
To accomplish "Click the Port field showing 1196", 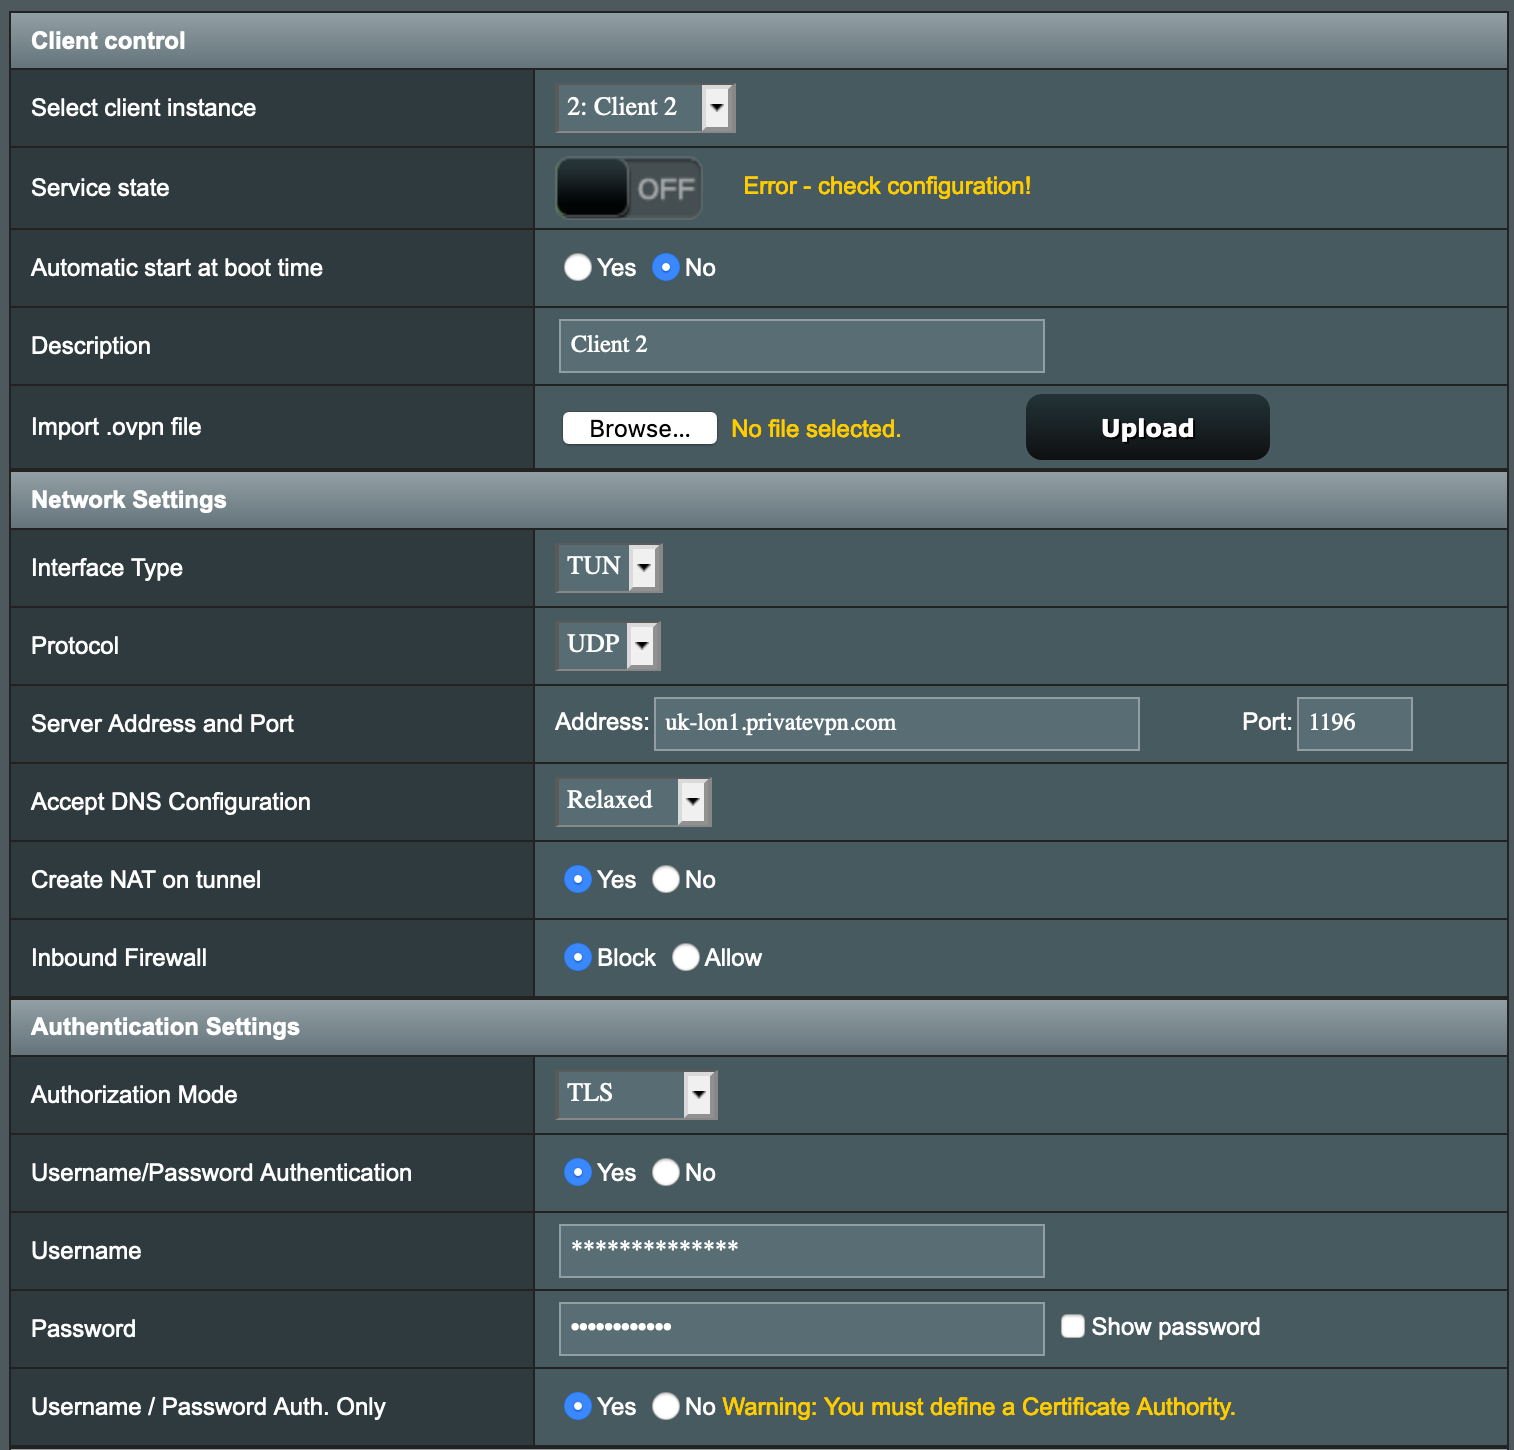I will [1355, 724].
